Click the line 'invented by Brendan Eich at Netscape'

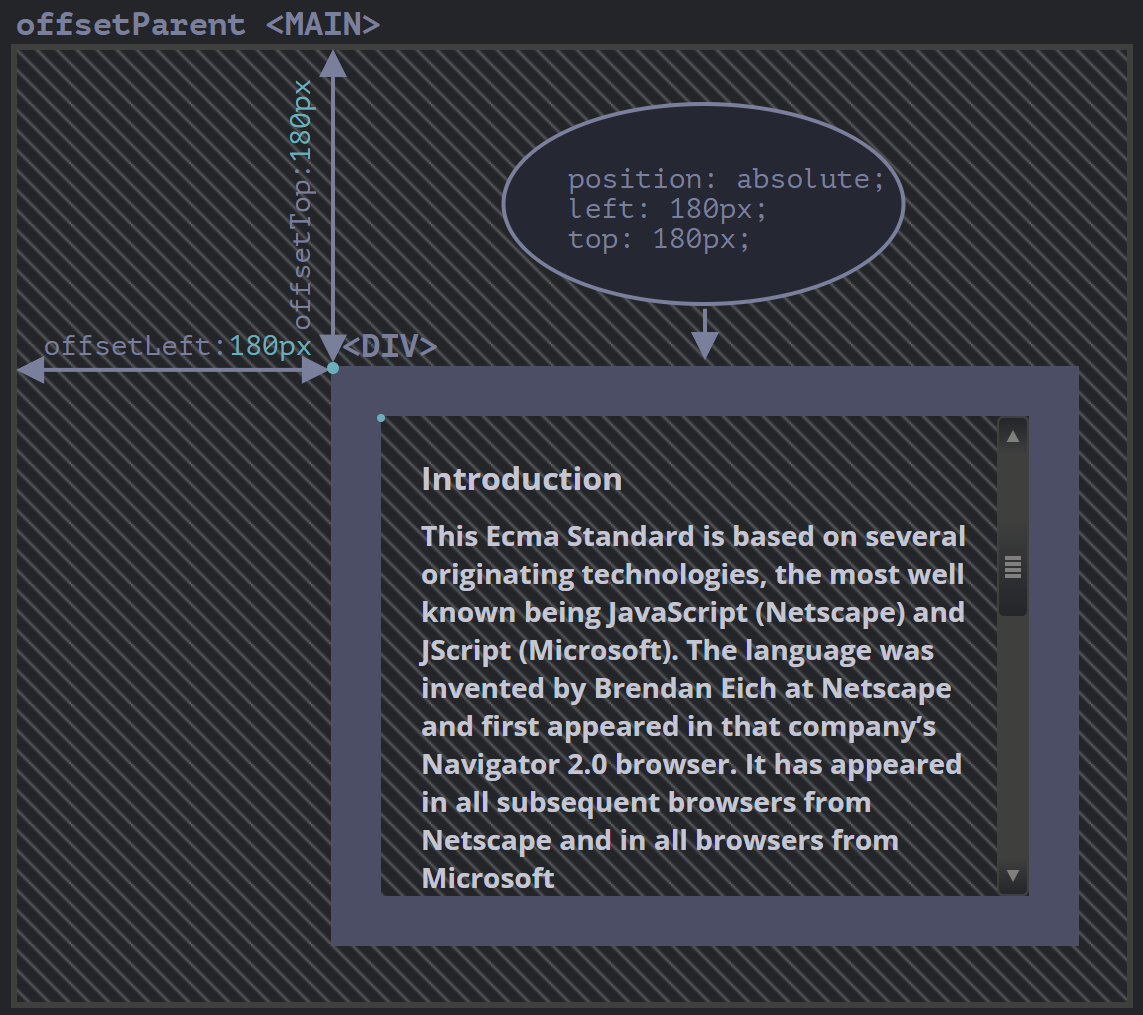click(686, 688)
